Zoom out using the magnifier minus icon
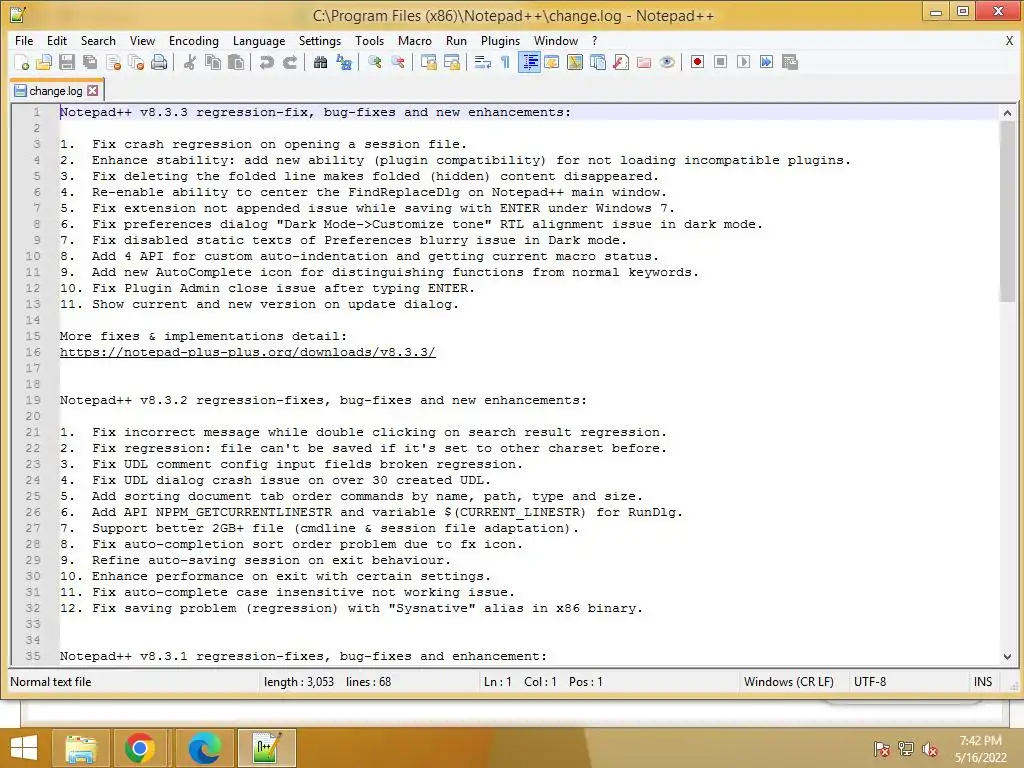Viewport: 1024px width, 768px height. point(398,62)
